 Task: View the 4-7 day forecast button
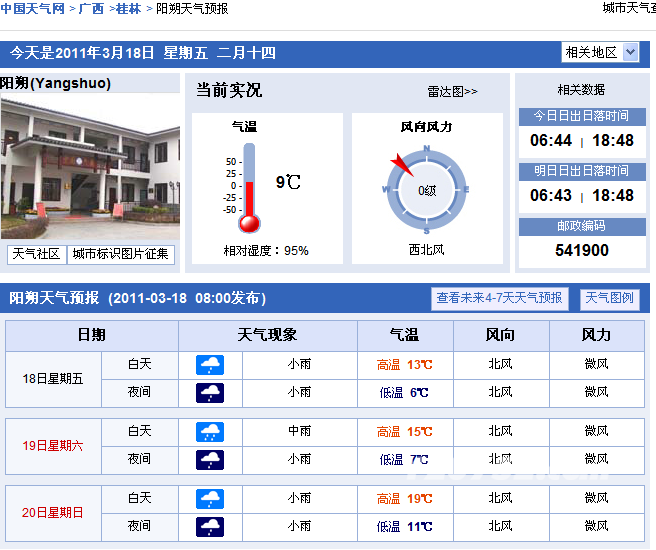[x=500, y=298]
